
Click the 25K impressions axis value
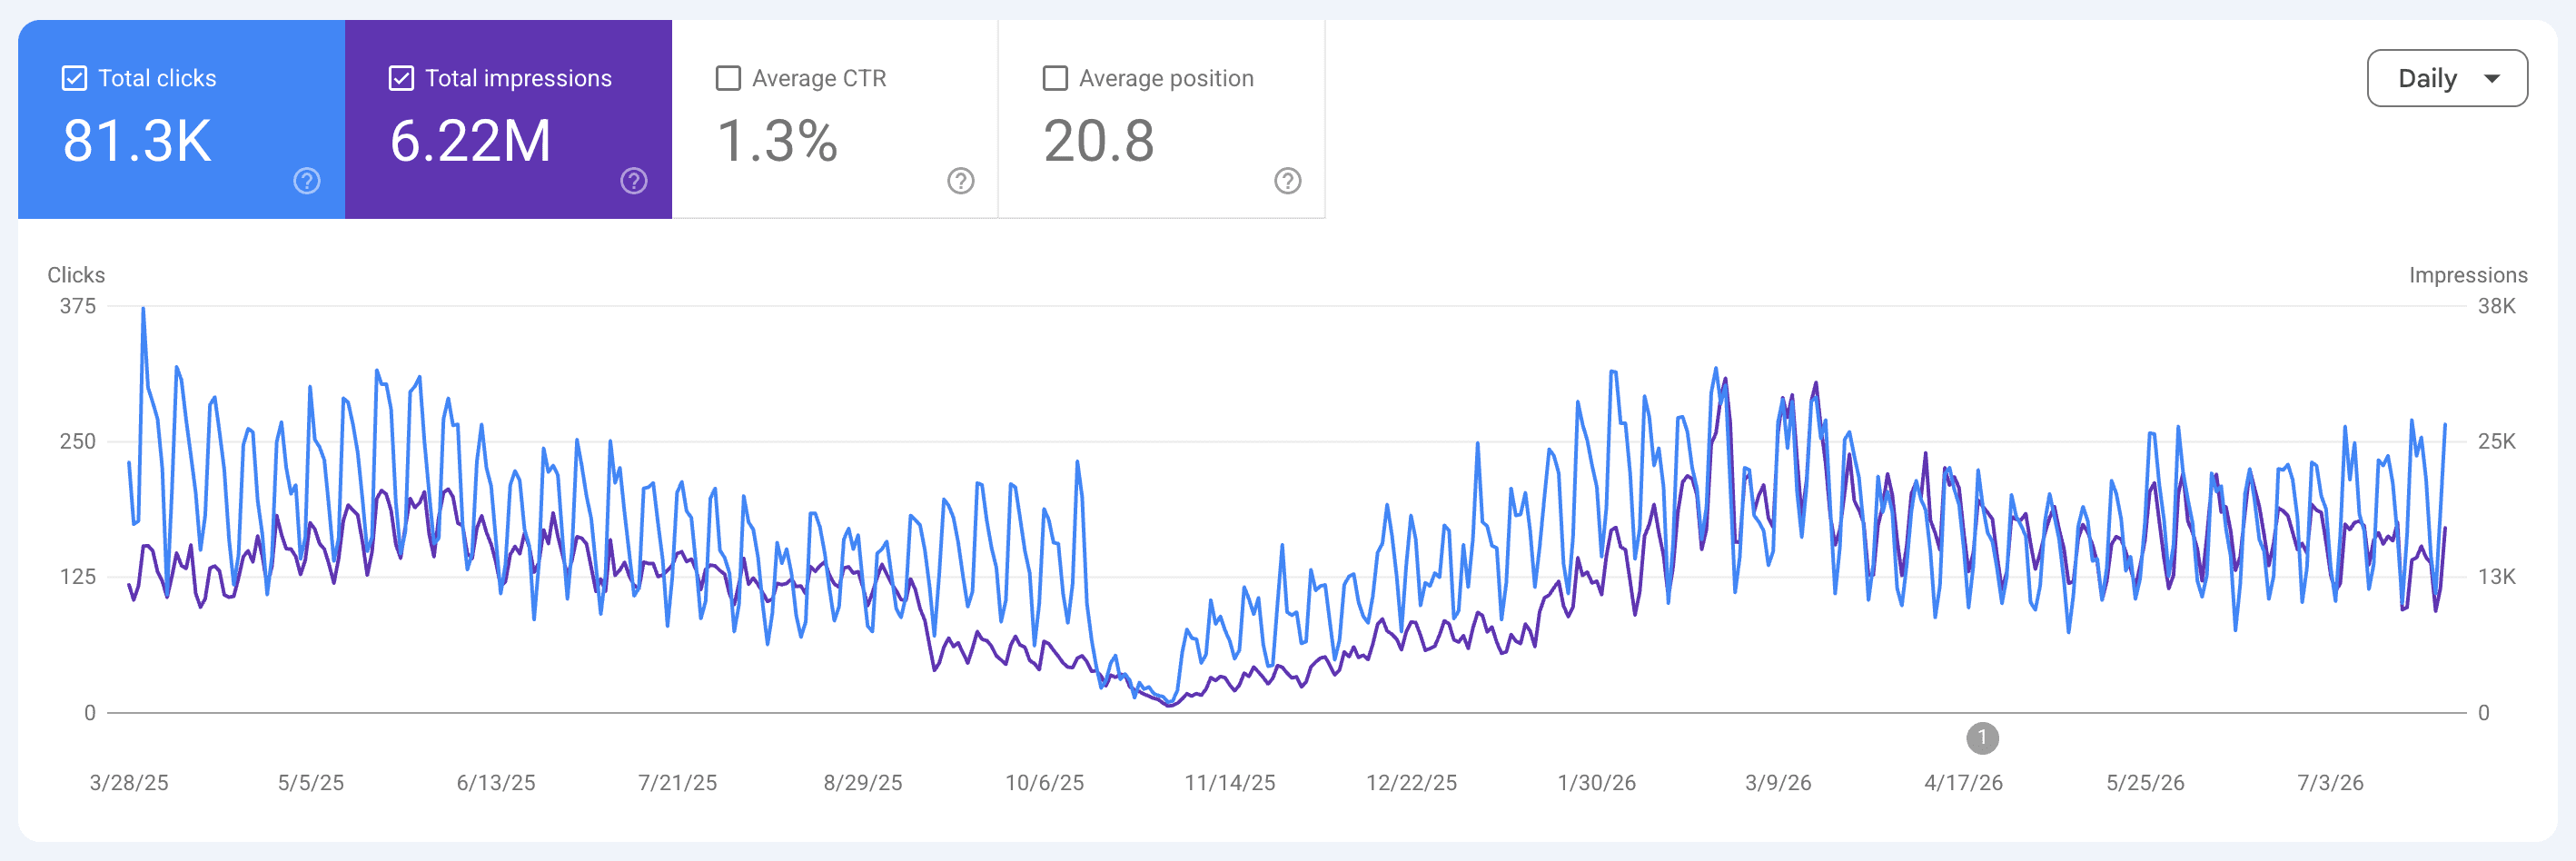2497,441
